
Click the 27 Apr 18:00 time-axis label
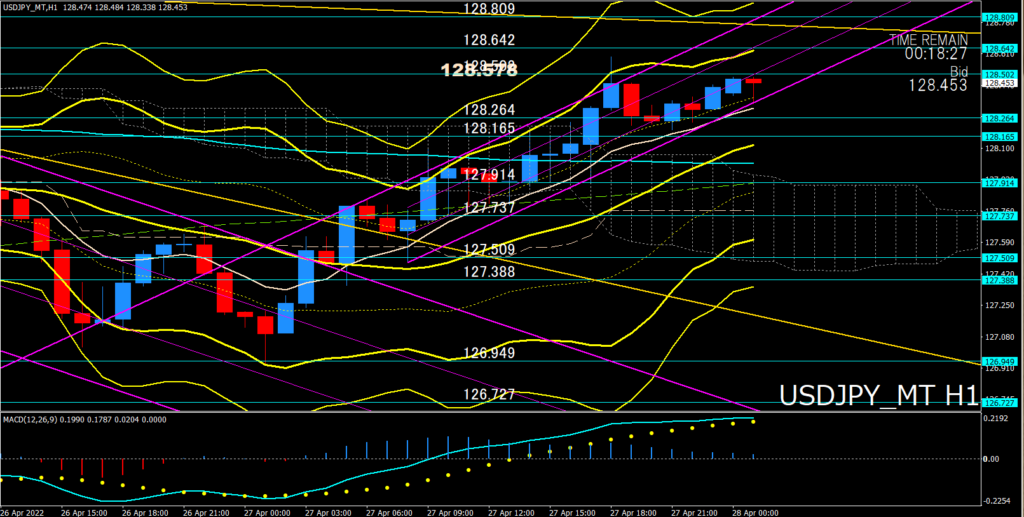632,512
